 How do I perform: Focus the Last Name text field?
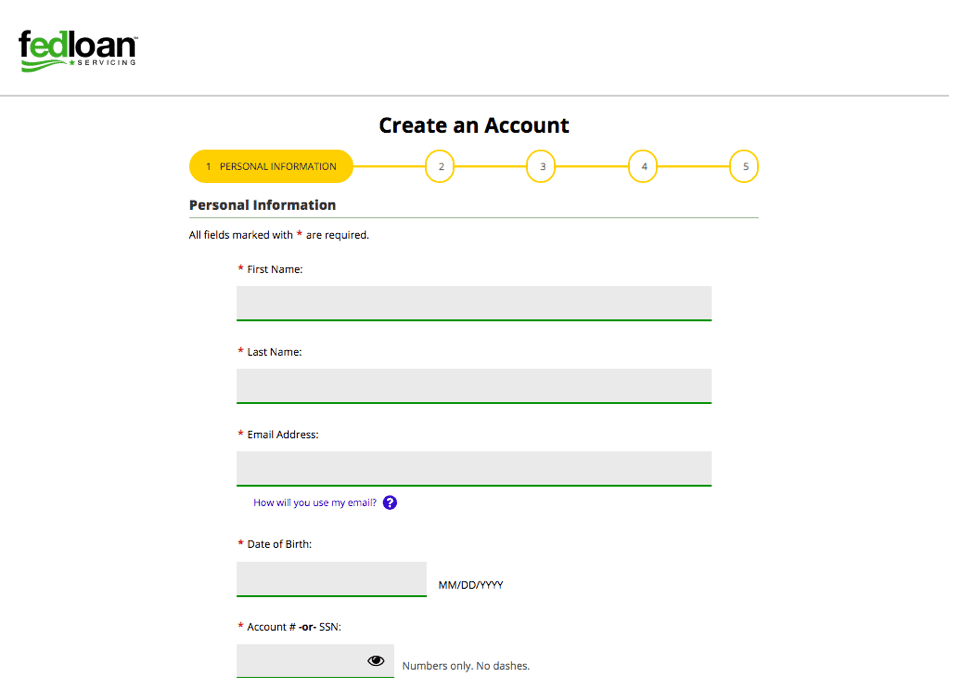(x=473, y=385)
